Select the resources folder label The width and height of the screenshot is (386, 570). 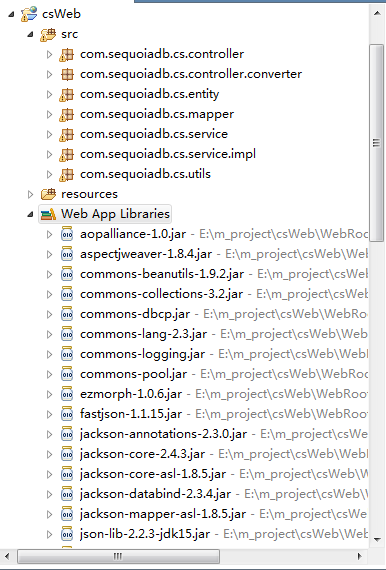tap(89, 194)
